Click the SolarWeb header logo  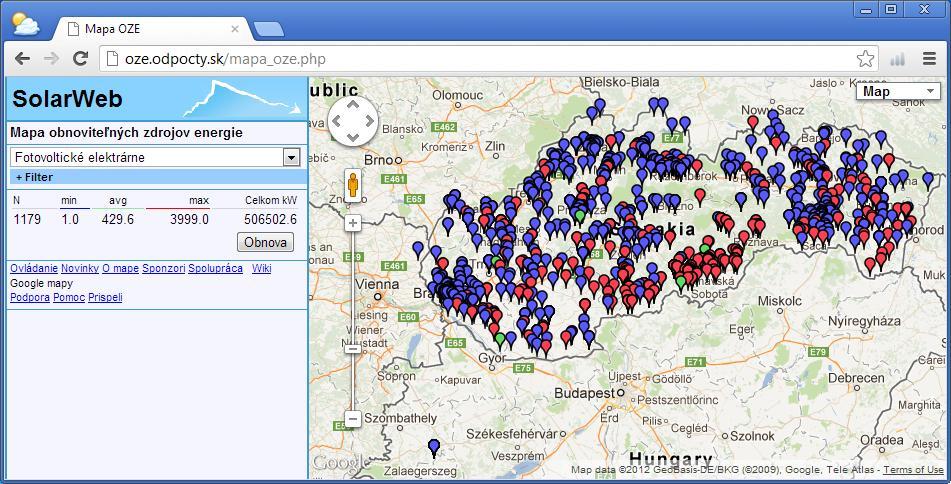[67, 99]
